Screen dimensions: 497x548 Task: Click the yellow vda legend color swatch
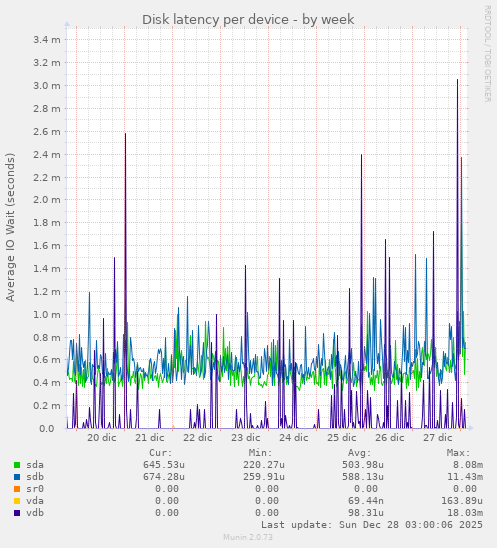pyautogui.click(x=17, y=501)
